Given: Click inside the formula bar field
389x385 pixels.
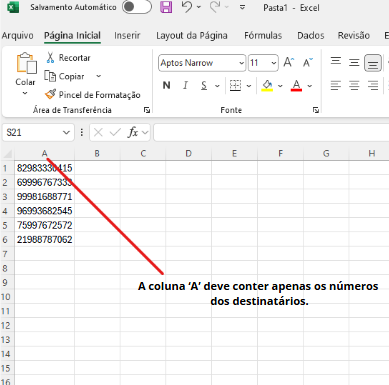Looking at the screenshot, I should pos(271,132).
